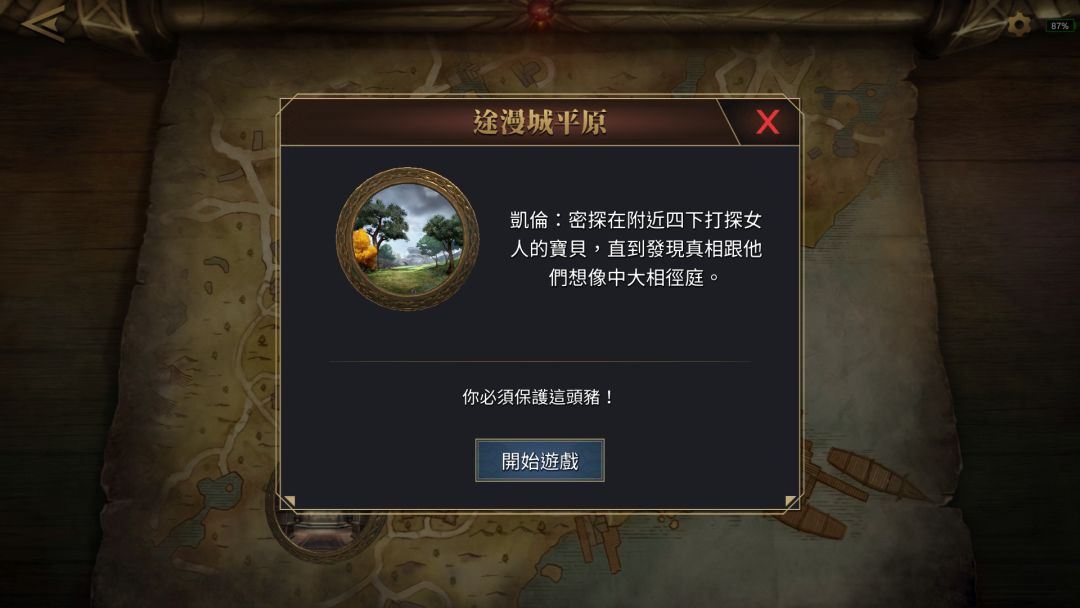Click the wooden pier below the dialog
1080x608 pixels.
coord(598,541)
